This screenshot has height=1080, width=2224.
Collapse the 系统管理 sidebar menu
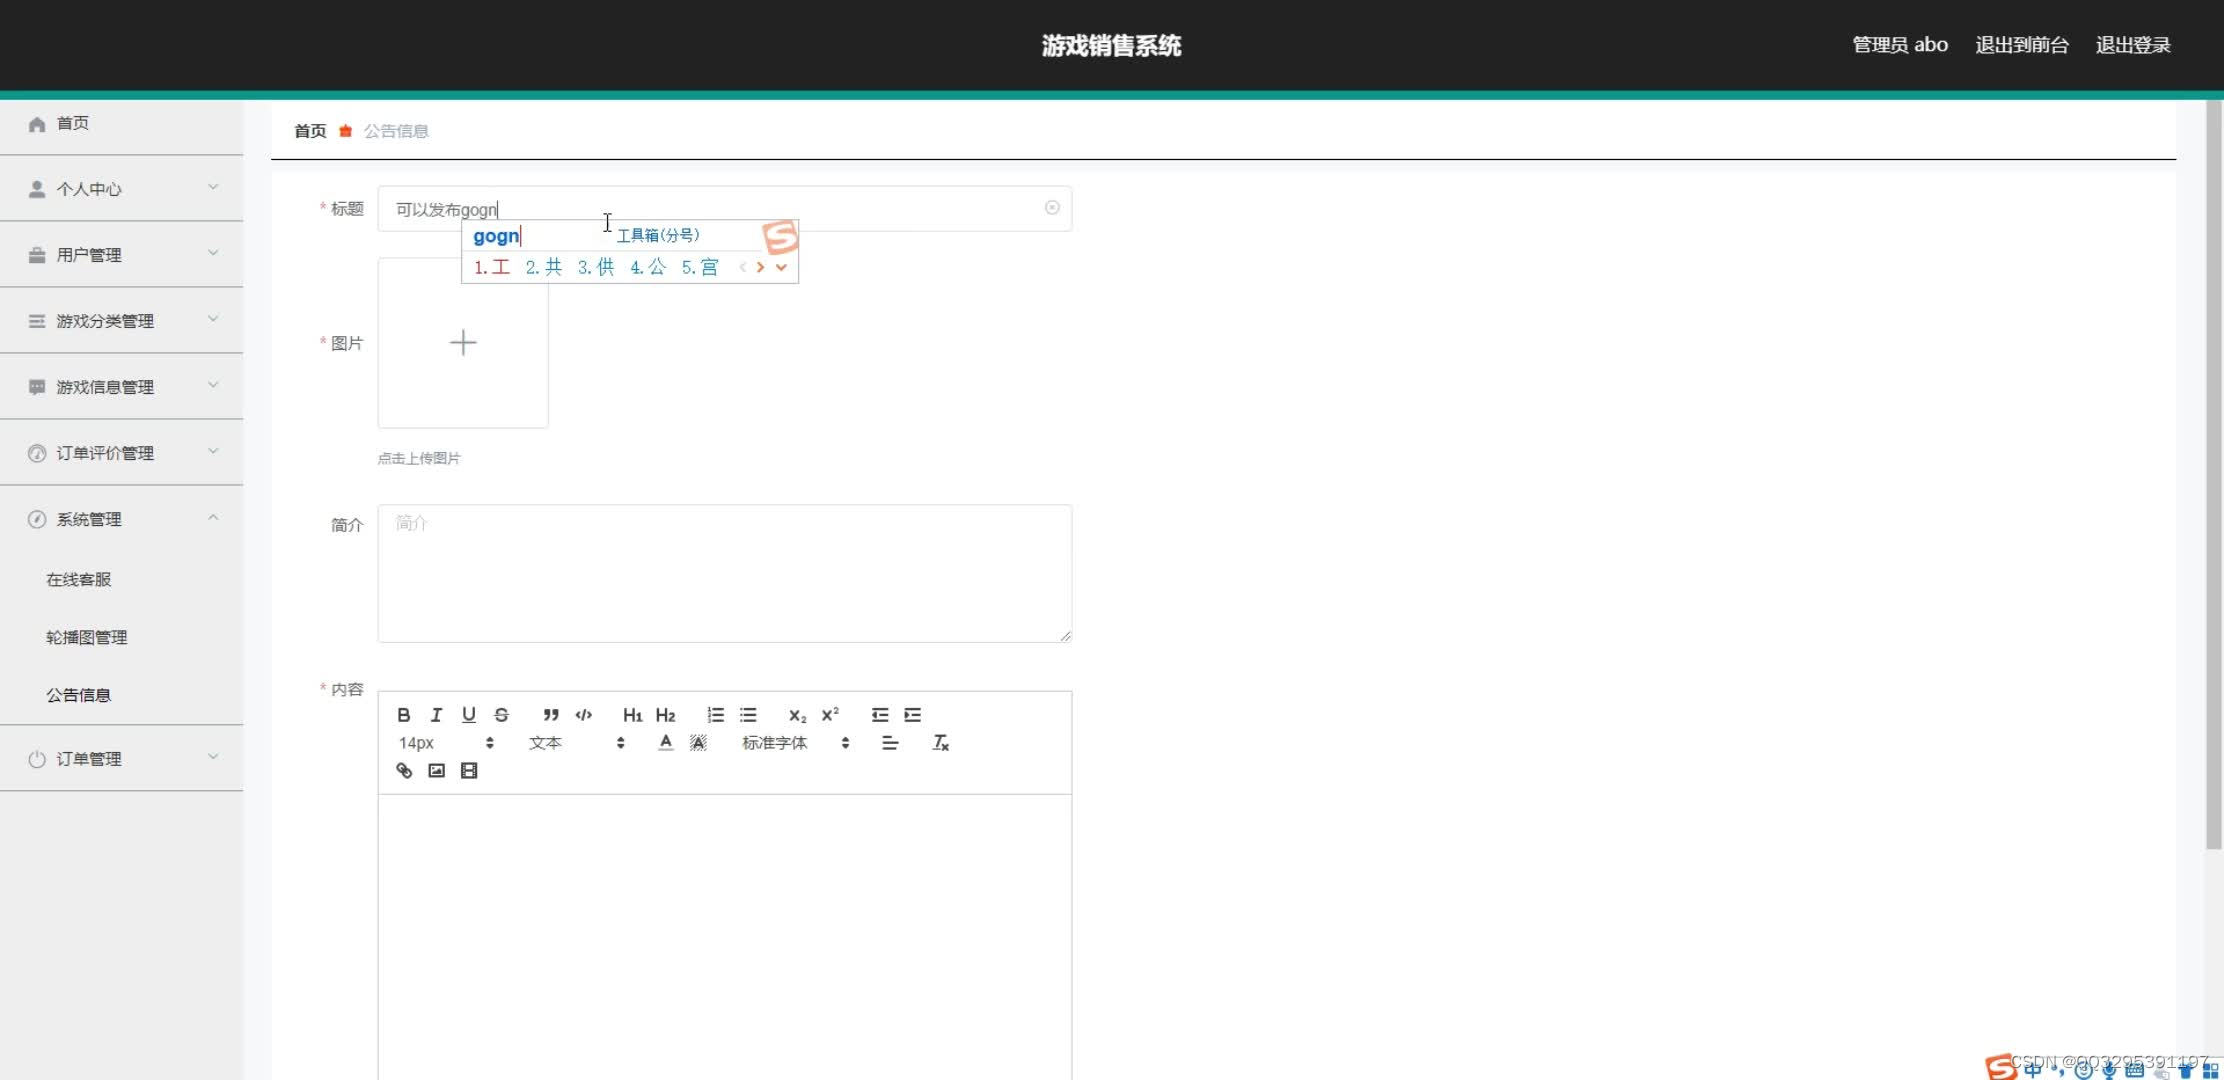(121, 519)
